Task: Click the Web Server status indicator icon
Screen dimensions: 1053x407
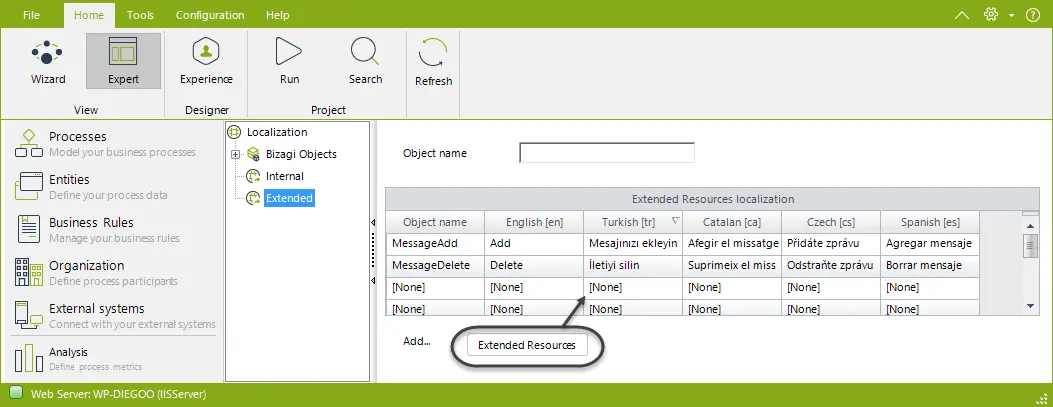Action: pos(17,393)
